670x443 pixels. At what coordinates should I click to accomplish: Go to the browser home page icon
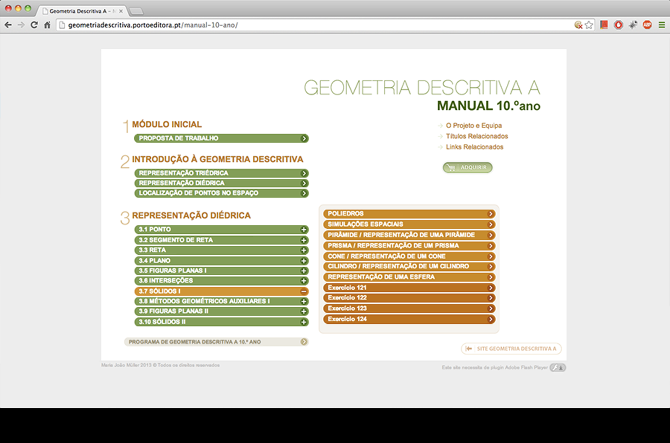tap(48, 24)
